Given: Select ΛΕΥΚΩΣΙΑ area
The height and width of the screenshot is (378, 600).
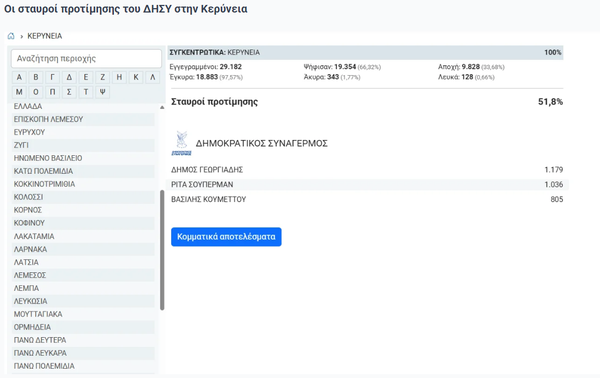Looking at the screenshot, I should coord(83,301).
